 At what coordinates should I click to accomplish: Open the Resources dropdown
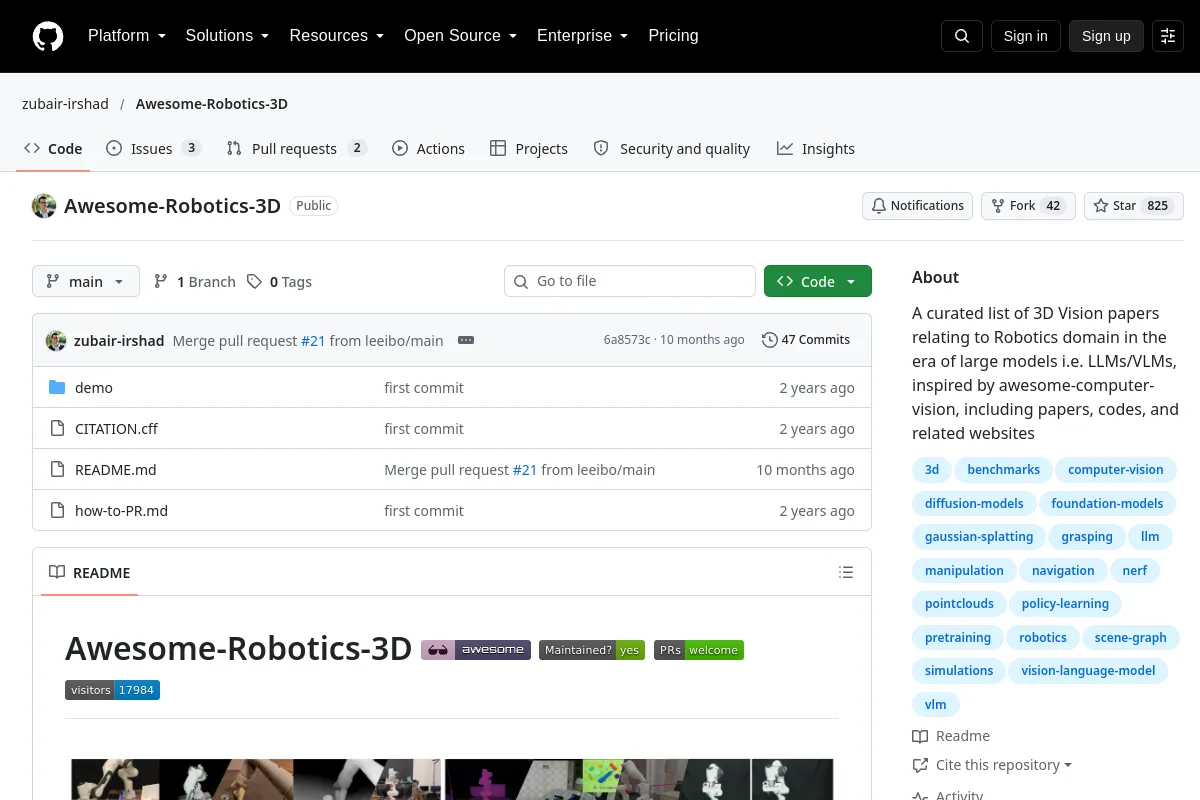(337, 36)
